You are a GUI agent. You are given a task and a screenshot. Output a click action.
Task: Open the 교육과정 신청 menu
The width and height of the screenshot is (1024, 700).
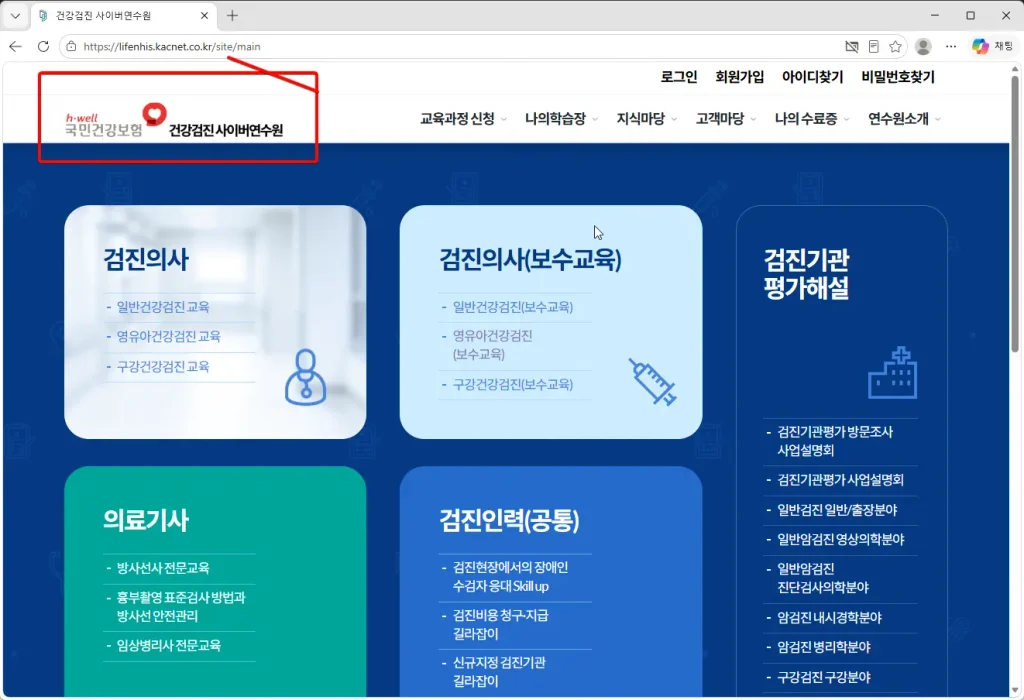[x=457, y=119]
